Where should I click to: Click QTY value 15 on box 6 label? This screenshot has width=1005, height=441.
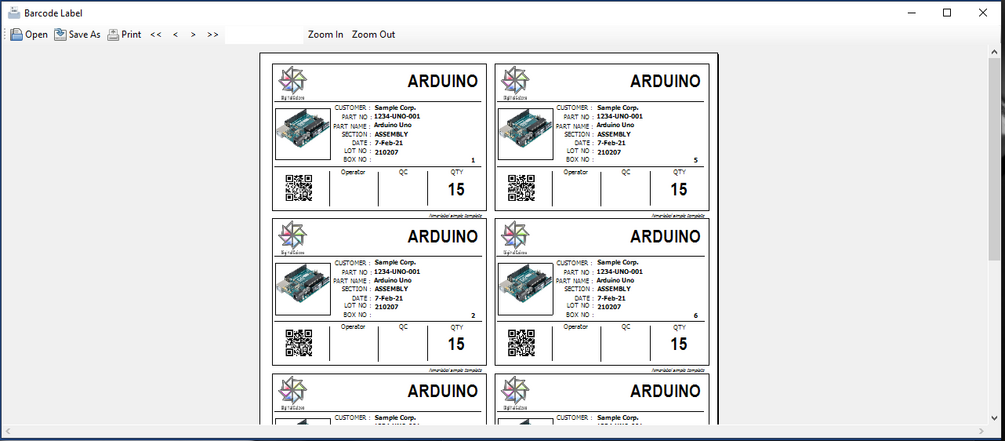[679, 344]
